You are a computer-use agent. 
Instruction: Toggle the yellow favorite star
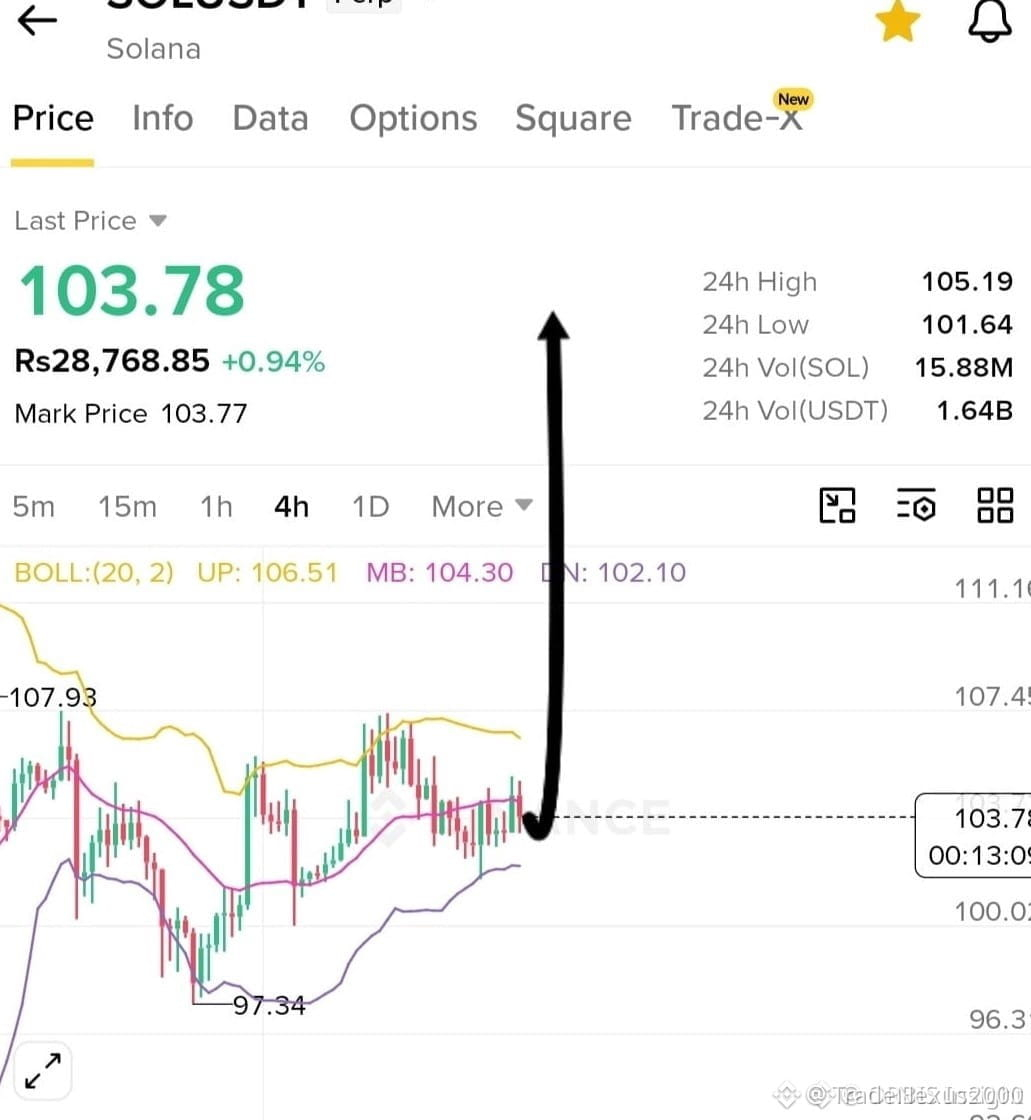pyautogui.click(x=897, y=21)
